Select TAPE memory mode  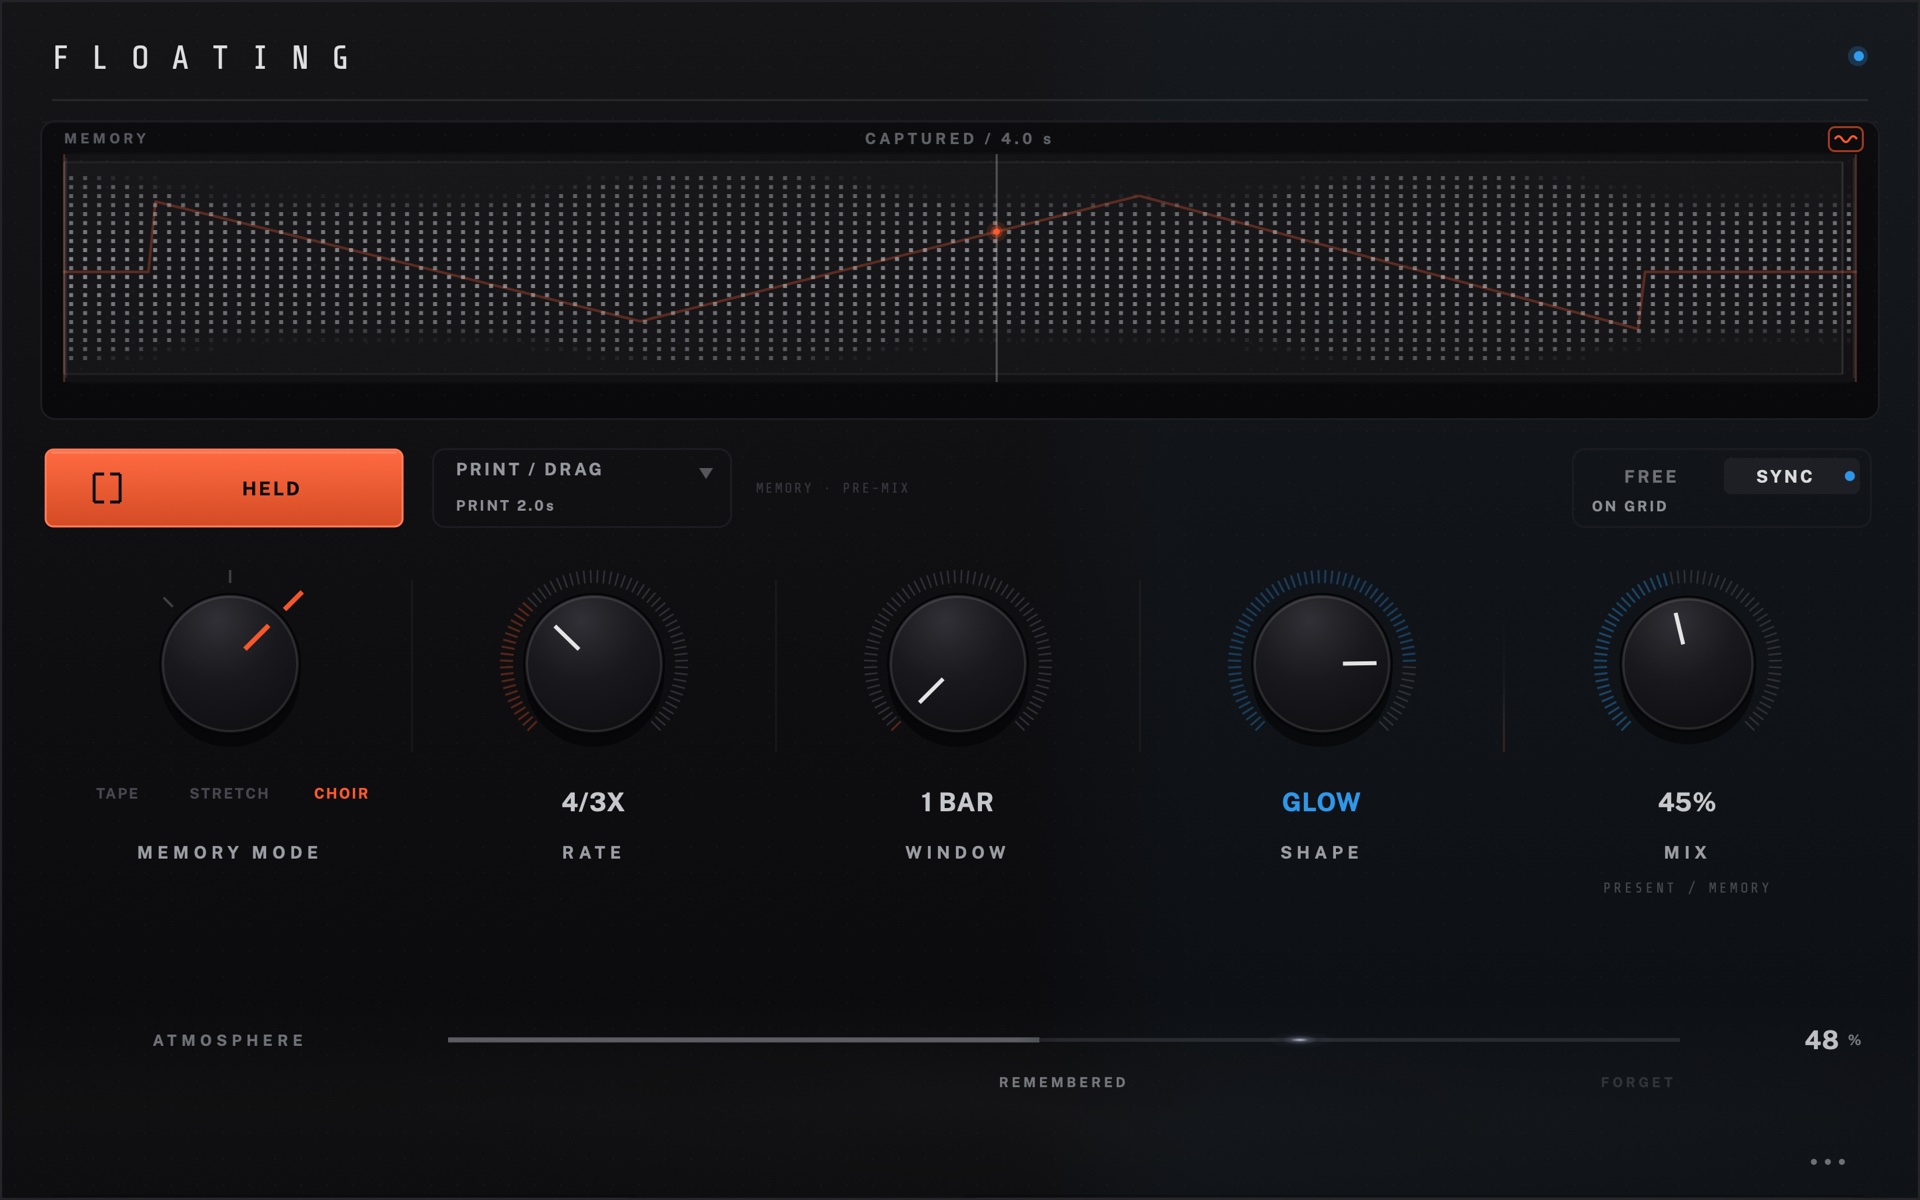117,793
